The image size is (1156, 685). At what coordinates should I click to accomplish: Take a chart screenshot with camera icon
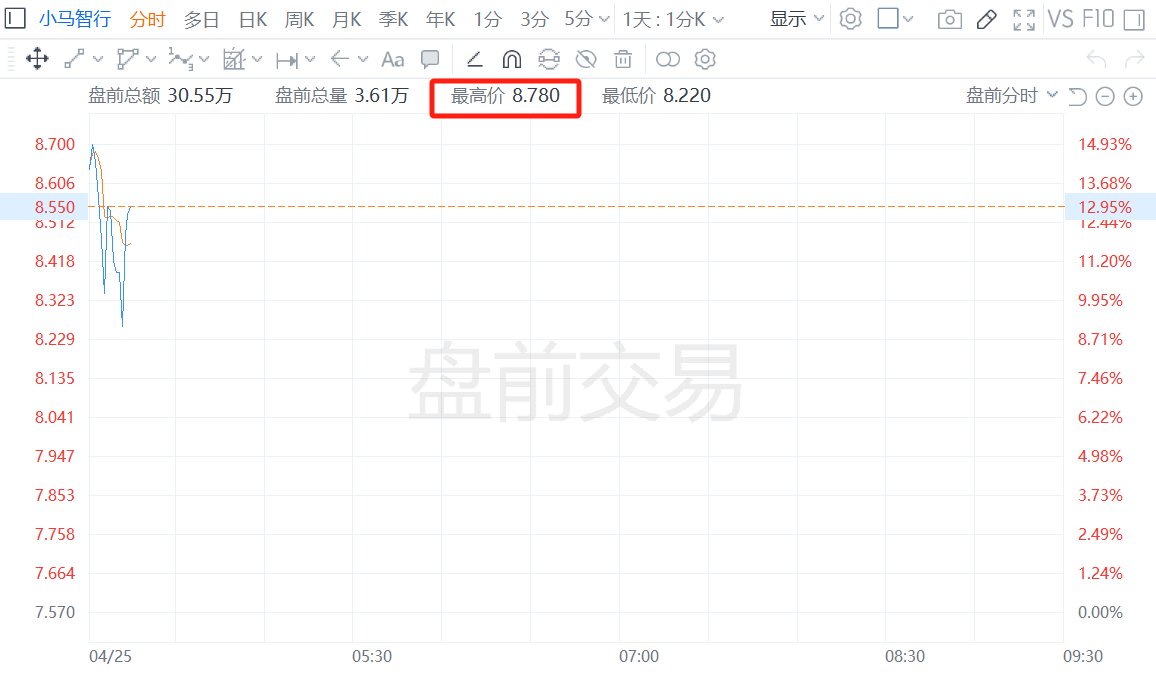pyautogui.click(x=950, y=19)
